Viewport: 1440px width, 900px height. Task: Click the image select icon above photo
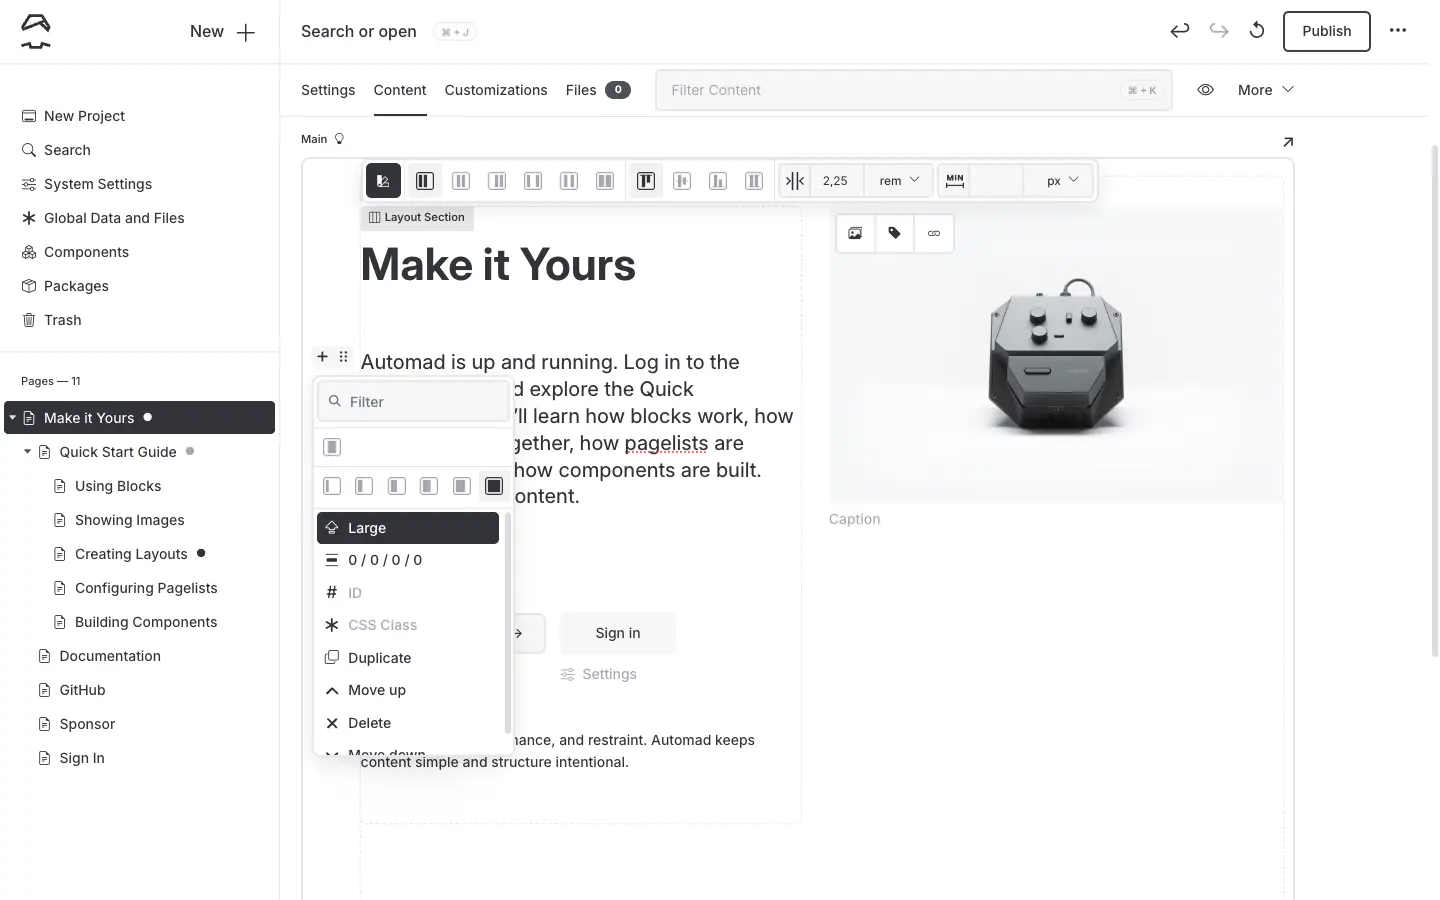[855, 234]
